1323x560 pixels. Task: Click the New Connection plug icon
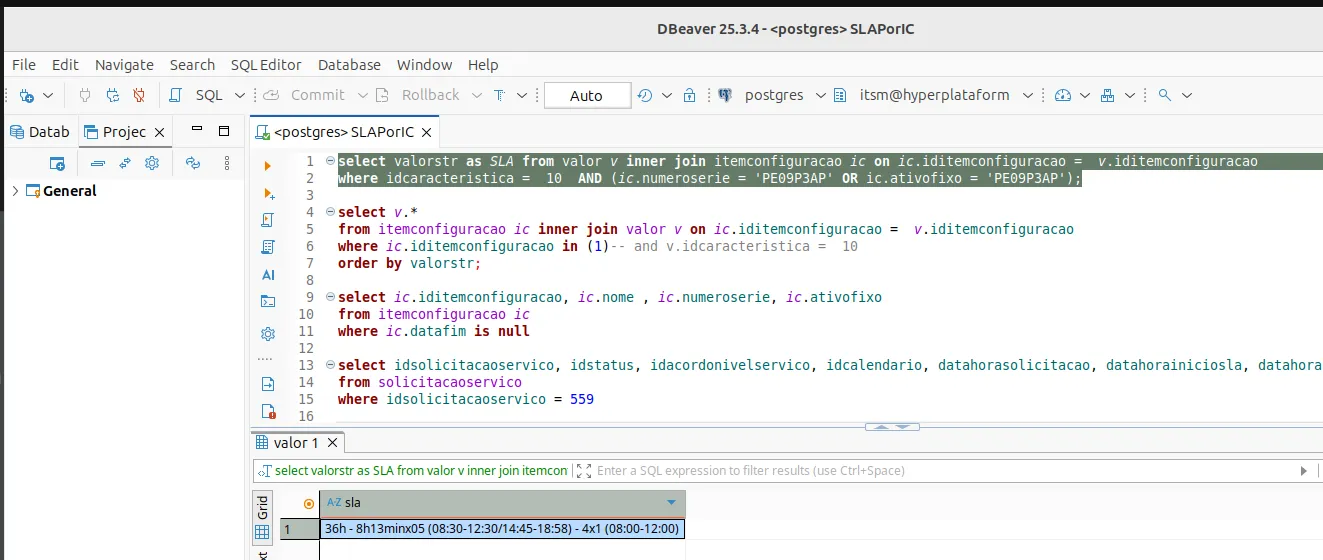coord(27,95)
